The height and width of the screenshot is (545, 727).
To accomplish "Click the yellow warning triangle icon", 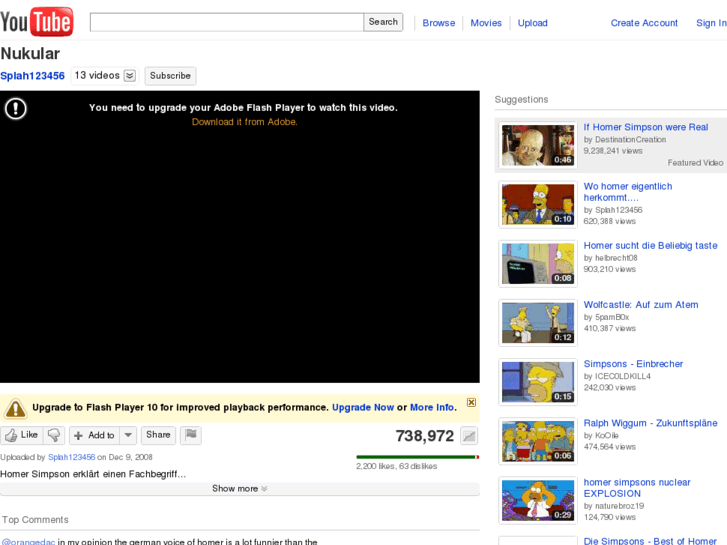I will coord(15,408).
